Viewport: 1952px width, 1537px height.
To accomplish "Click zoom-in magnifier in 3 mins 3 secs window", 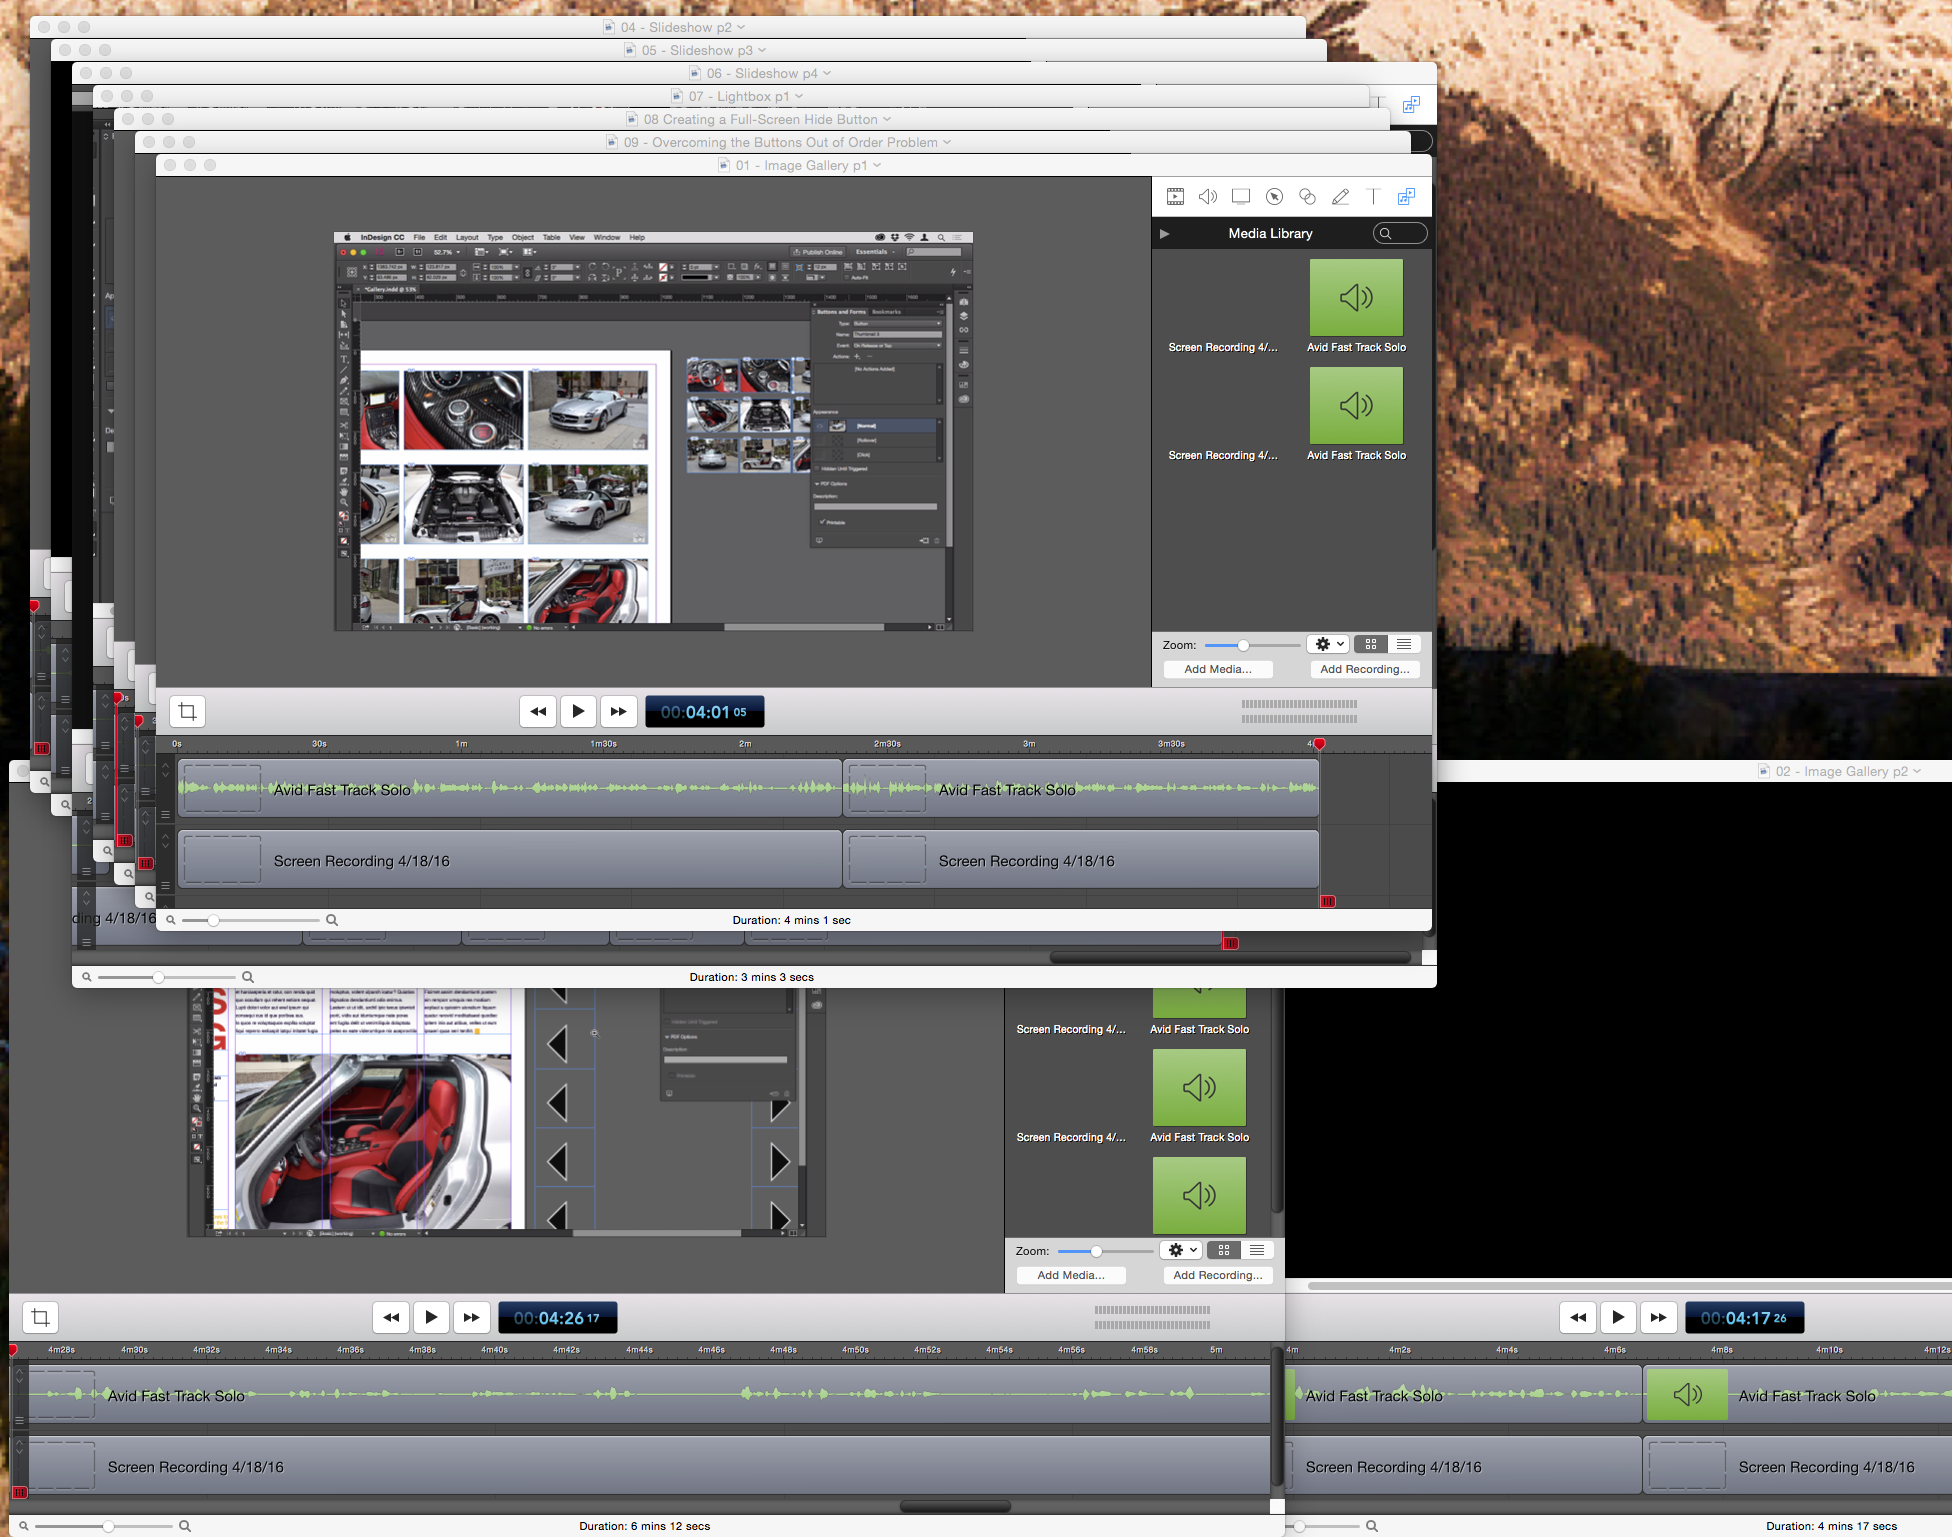I will [248, 977].
